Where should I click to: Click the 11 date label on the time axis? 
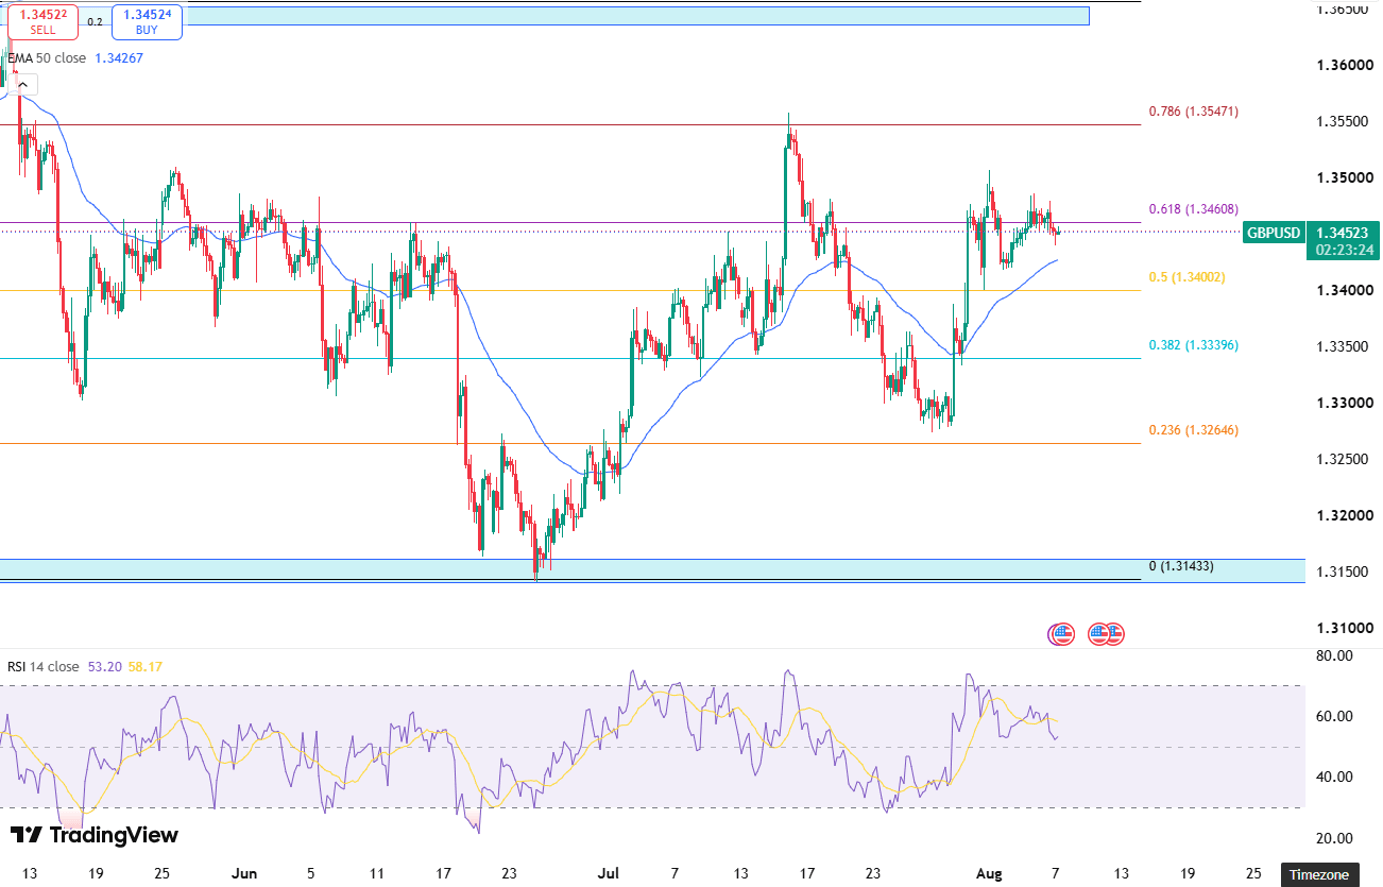377,873
